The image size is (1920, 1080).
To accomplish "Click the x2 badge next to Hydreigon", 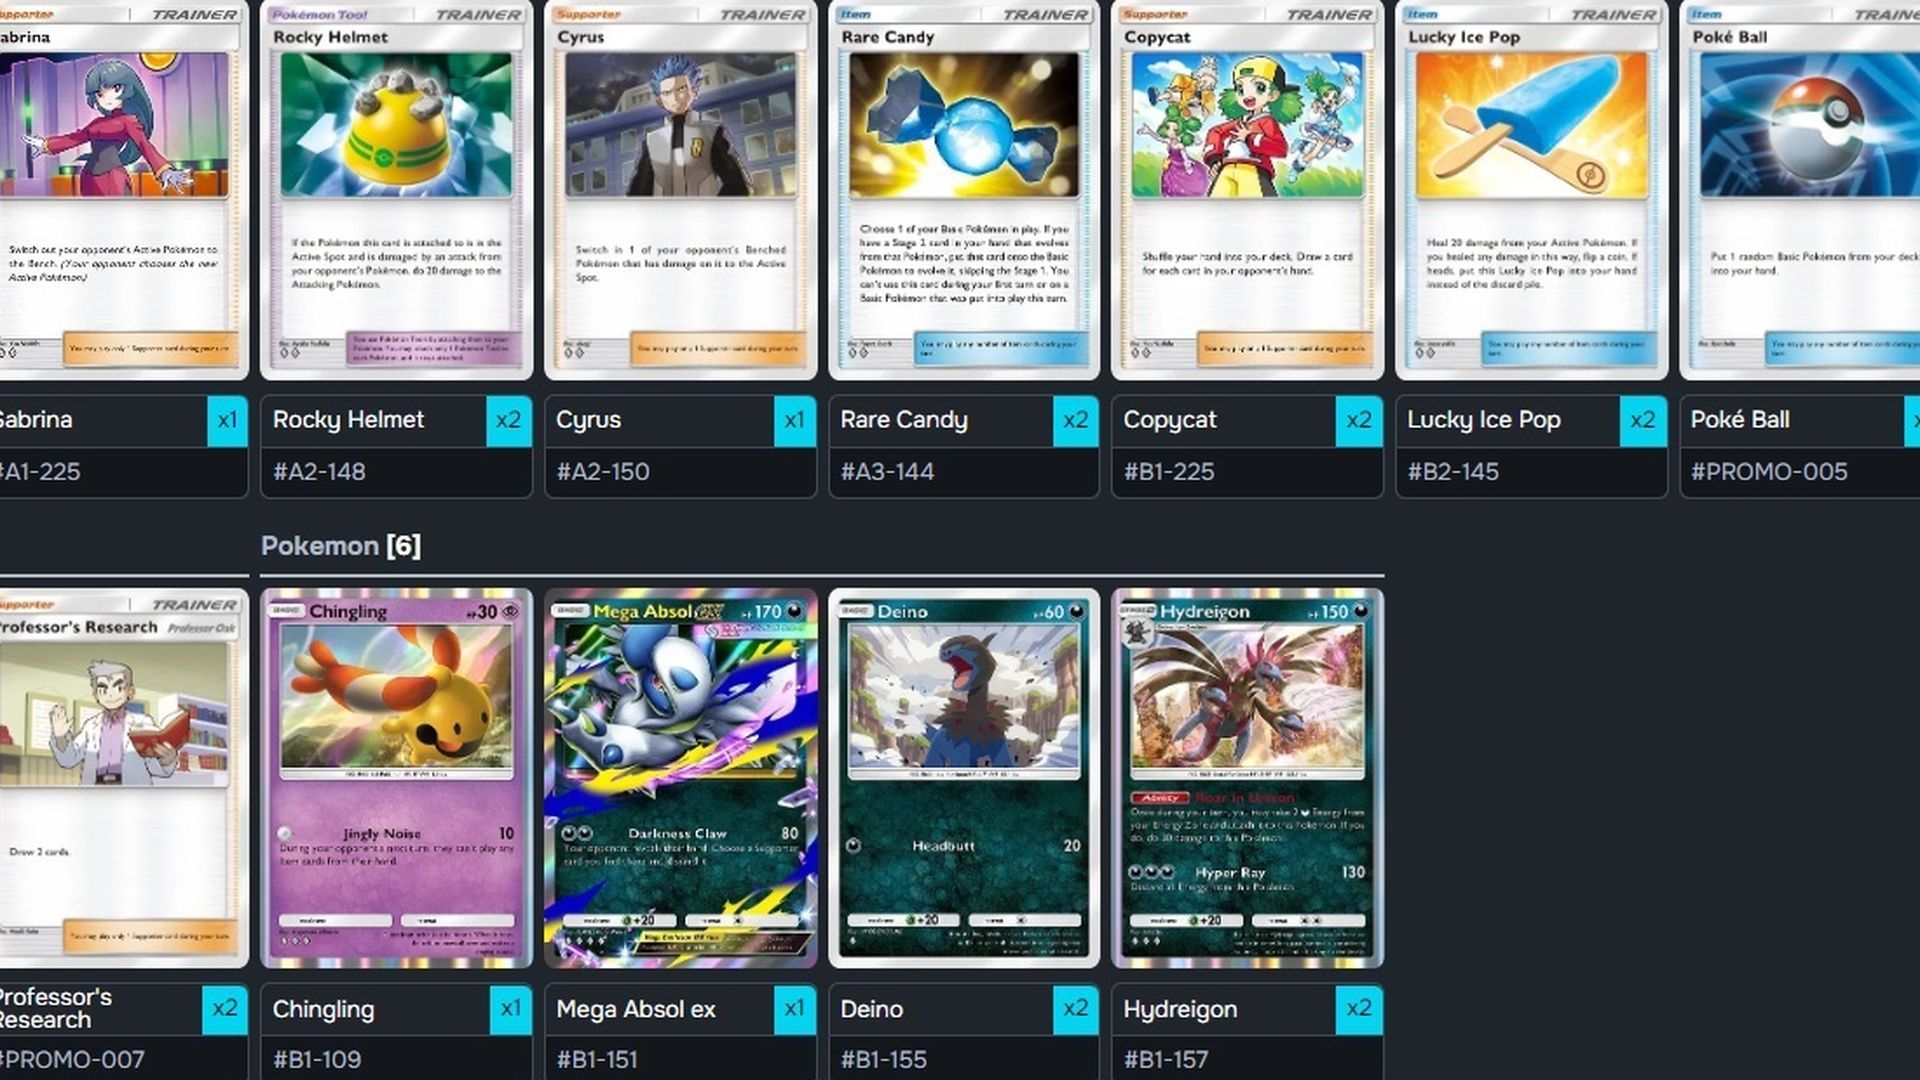I will (1359, 1009).
